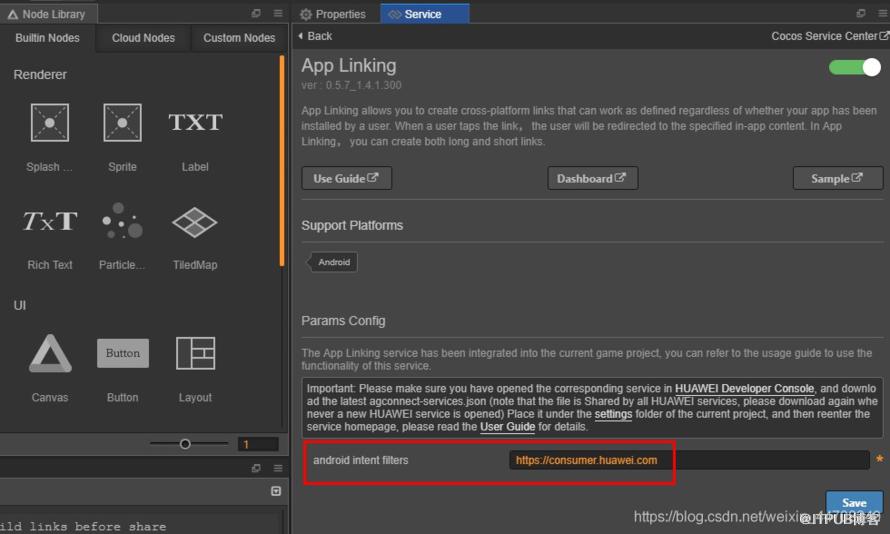This screenshot has width=890, height=534.
Task: Open the Dashboard button
Action: (x=593, y=178)
